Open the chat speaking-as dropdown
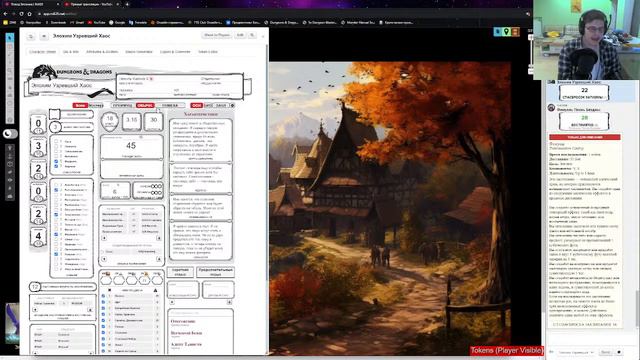 pyautogui.click(x=576, y=352)
